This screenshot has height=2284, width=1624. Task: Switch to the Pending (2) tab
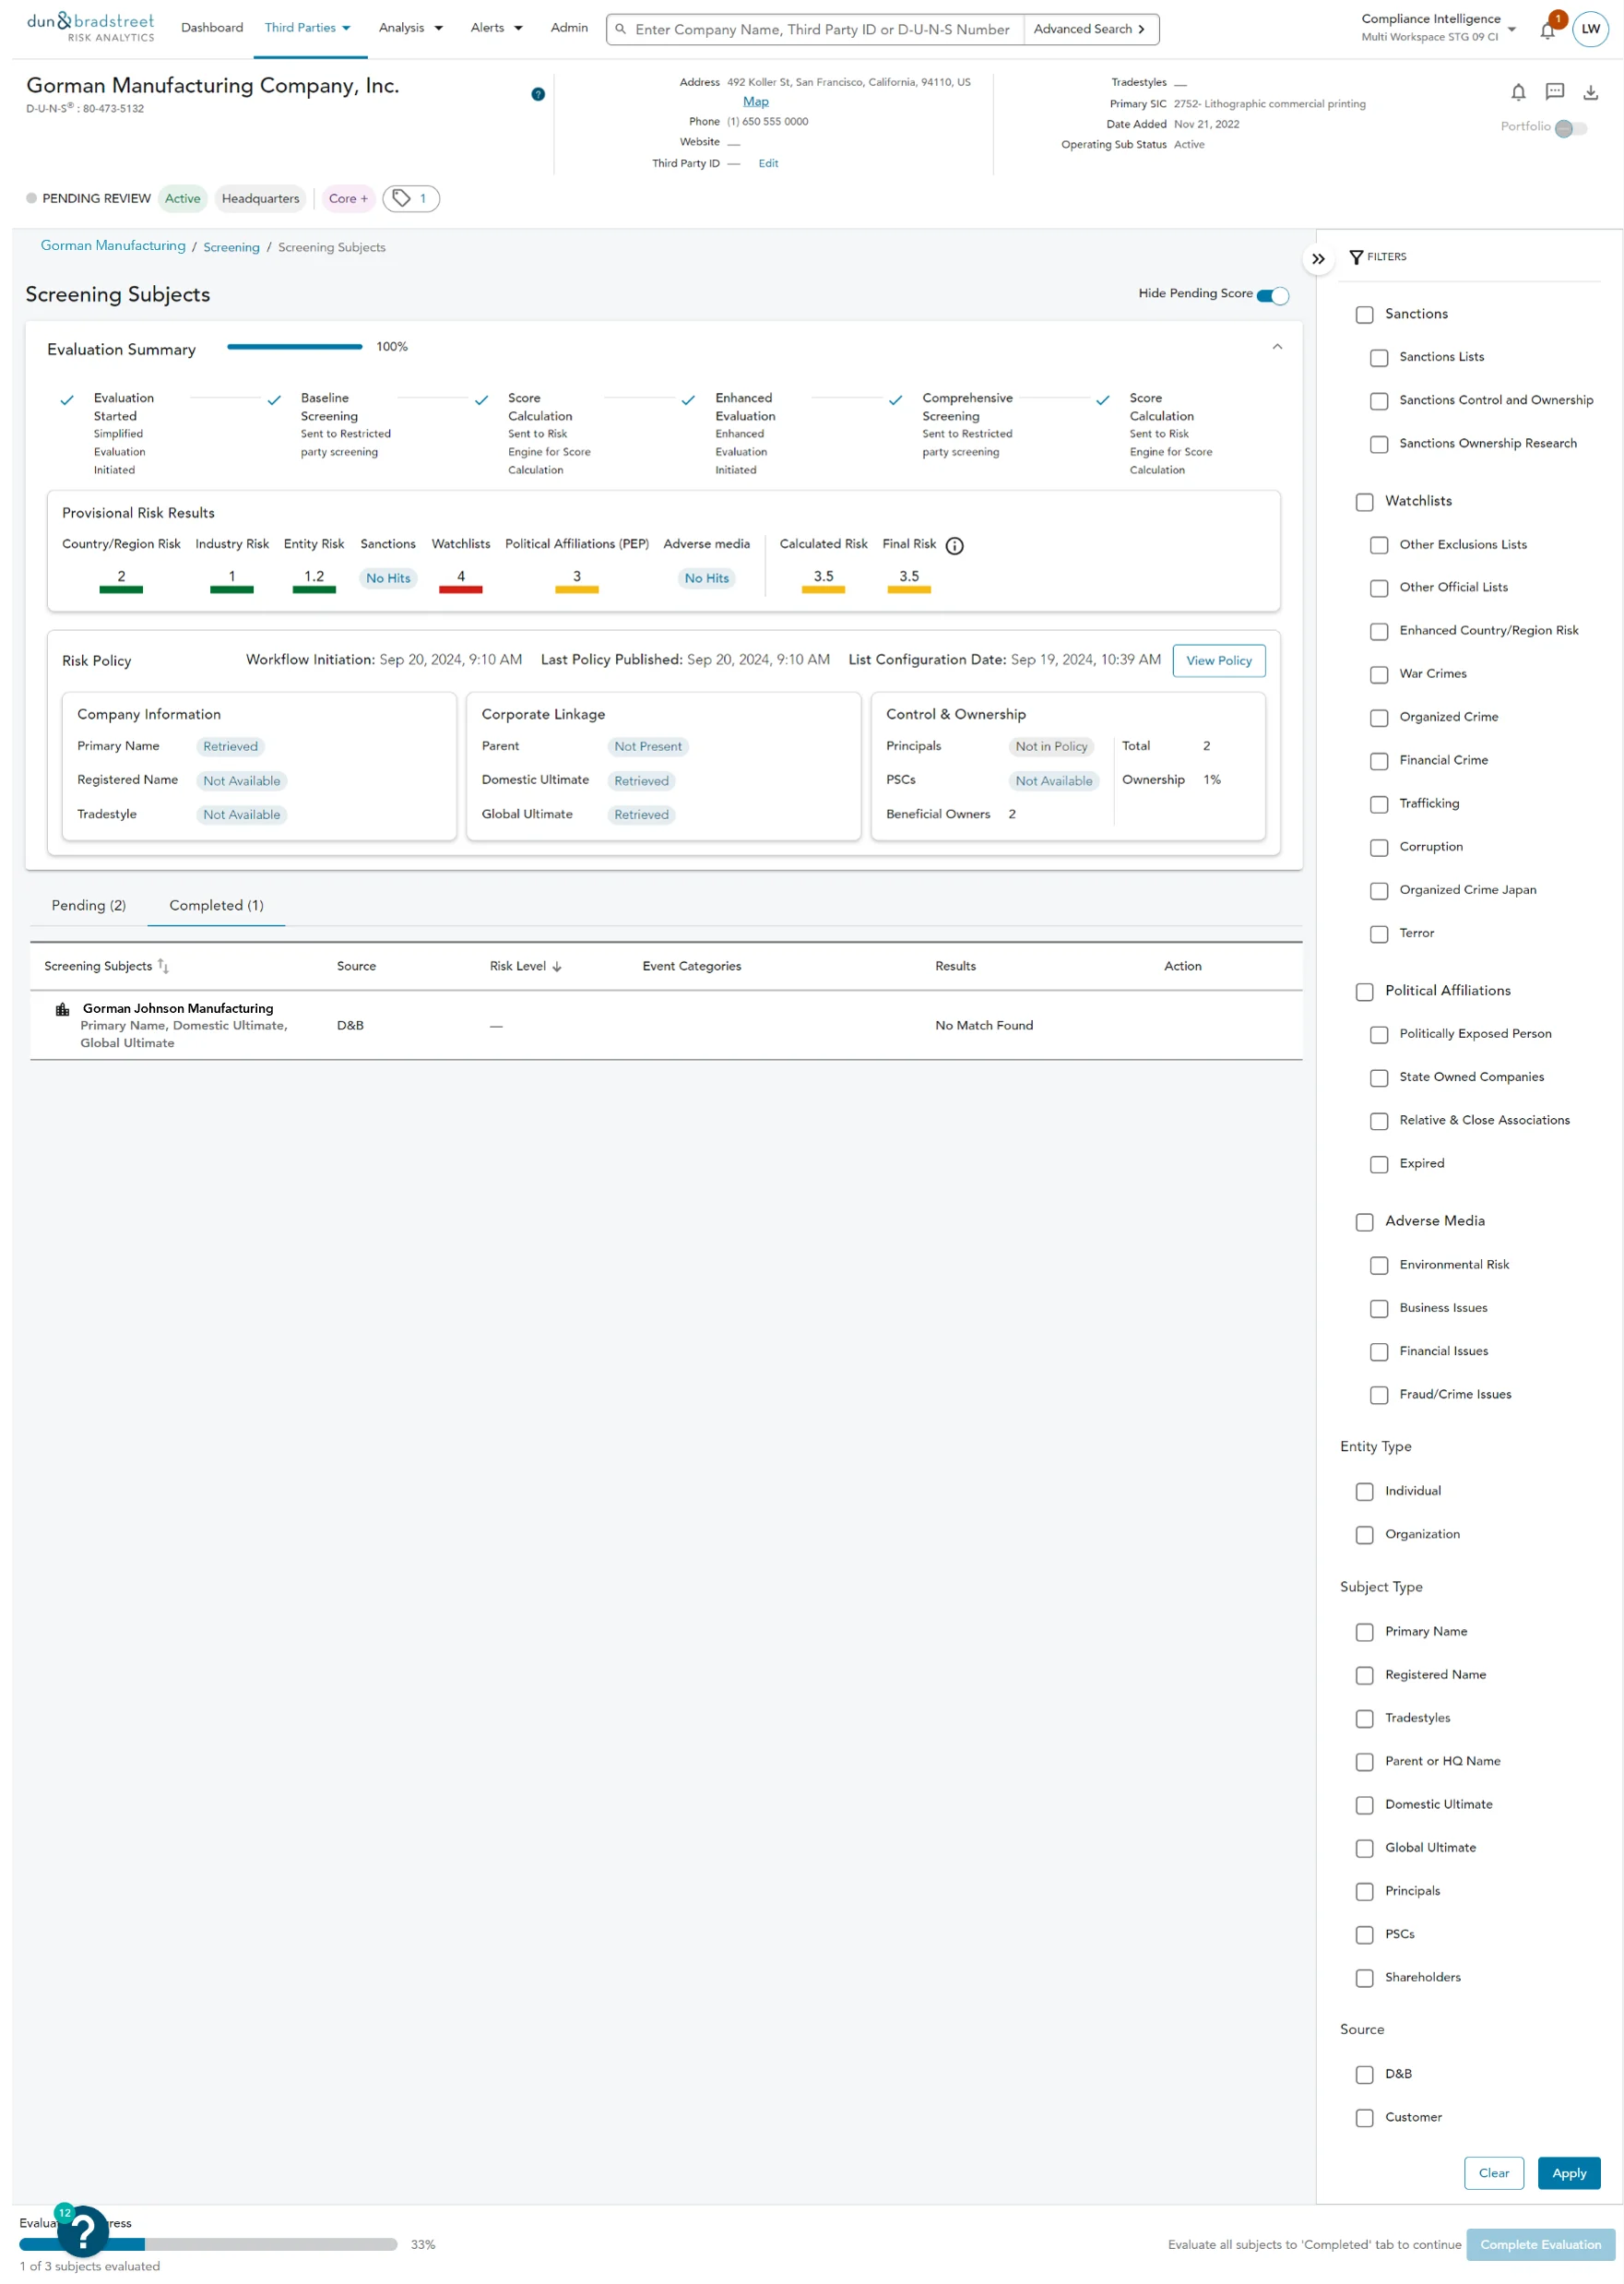click(x=89, y=906)
